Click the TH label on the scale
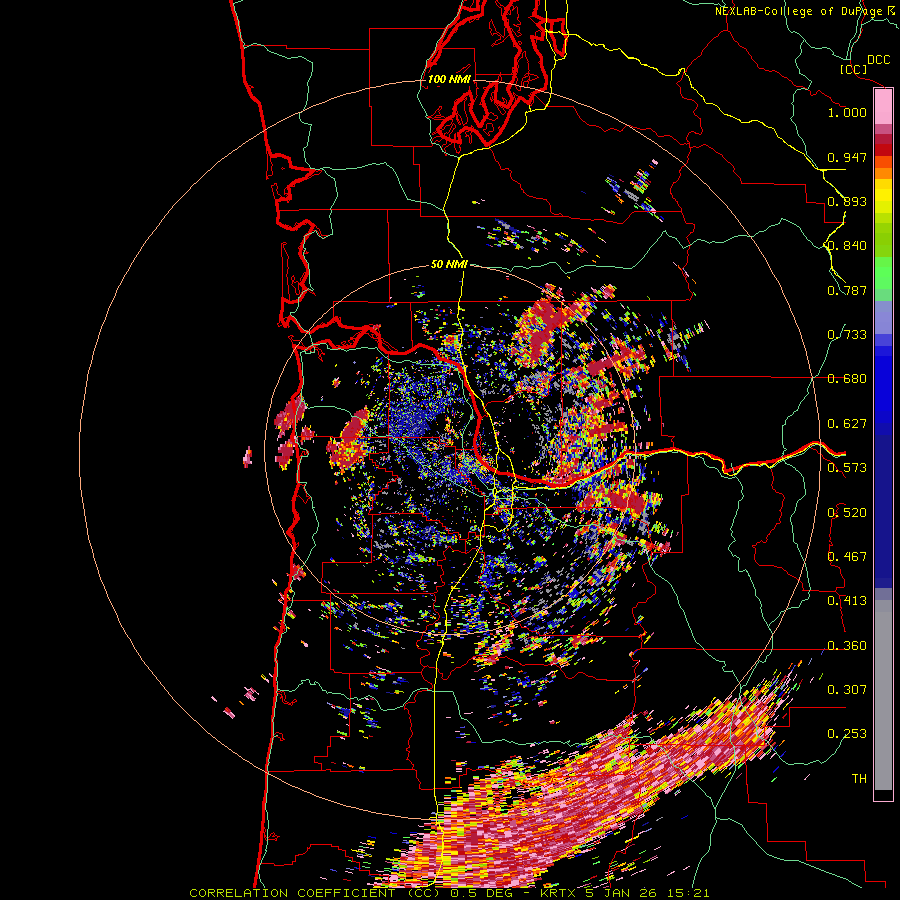Screen dimensions: 900x900 (x=859, y=779)
